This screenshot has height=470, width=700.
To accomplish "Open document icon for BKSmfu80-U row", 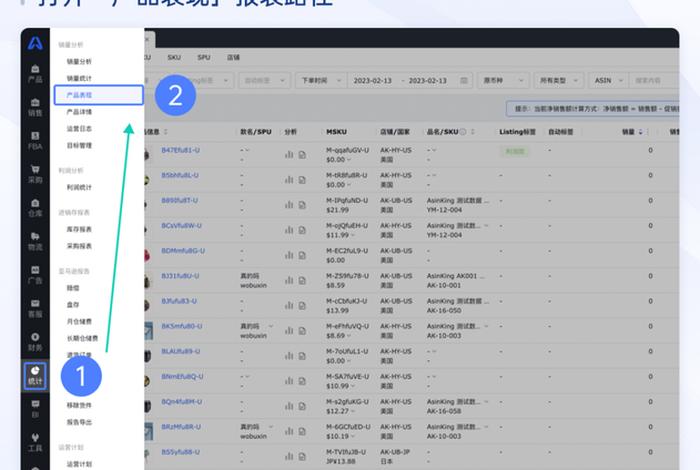I will click(x=302, y=331).
